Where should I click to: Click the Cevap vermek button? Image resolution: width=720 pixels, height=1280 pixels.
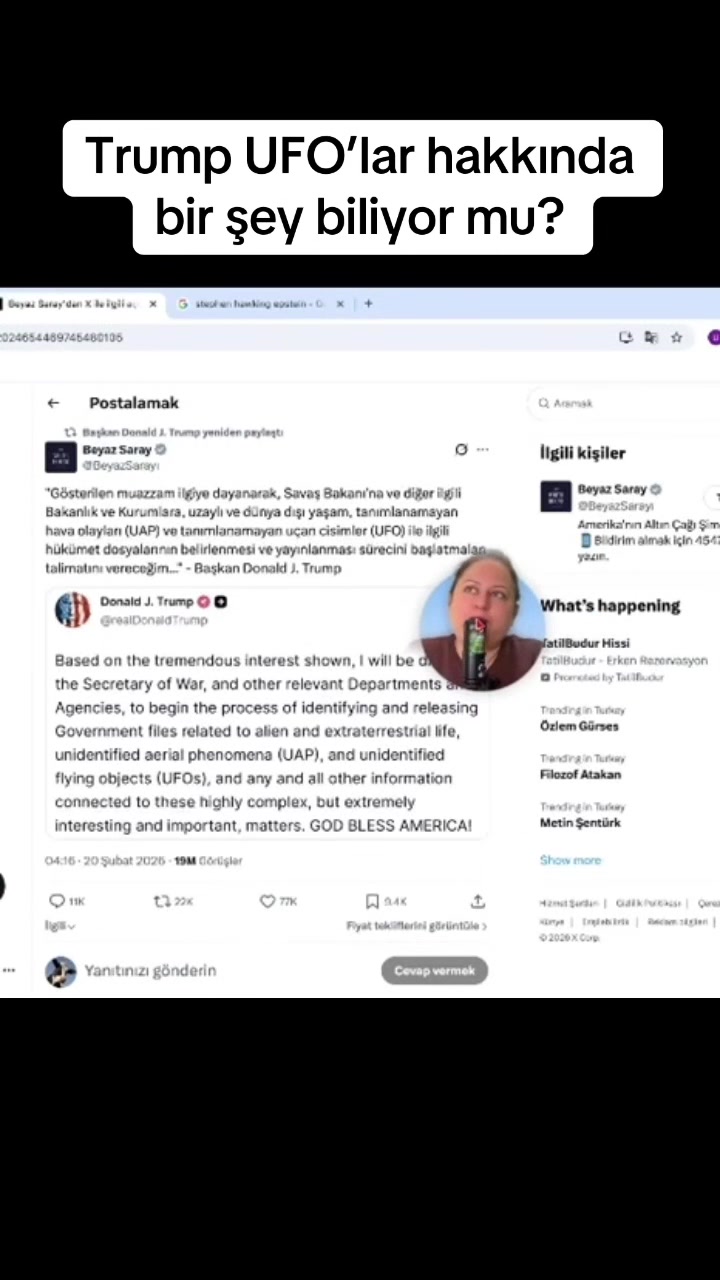pos(434,970)
